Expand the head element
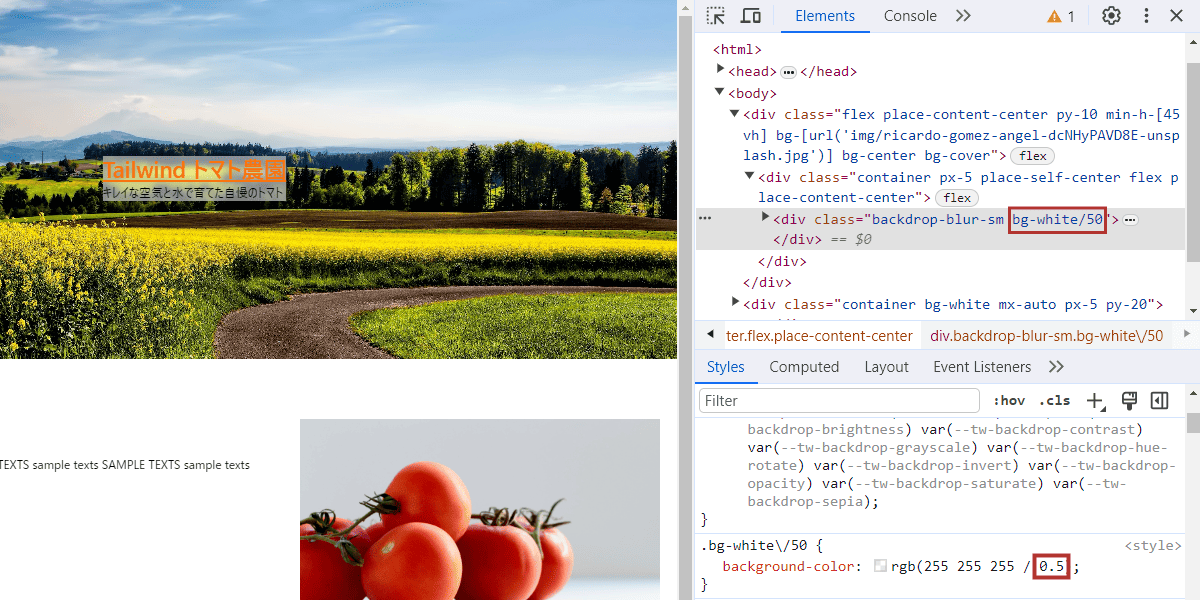Viewport: 1200px width, 600px height. pos(720,69)
